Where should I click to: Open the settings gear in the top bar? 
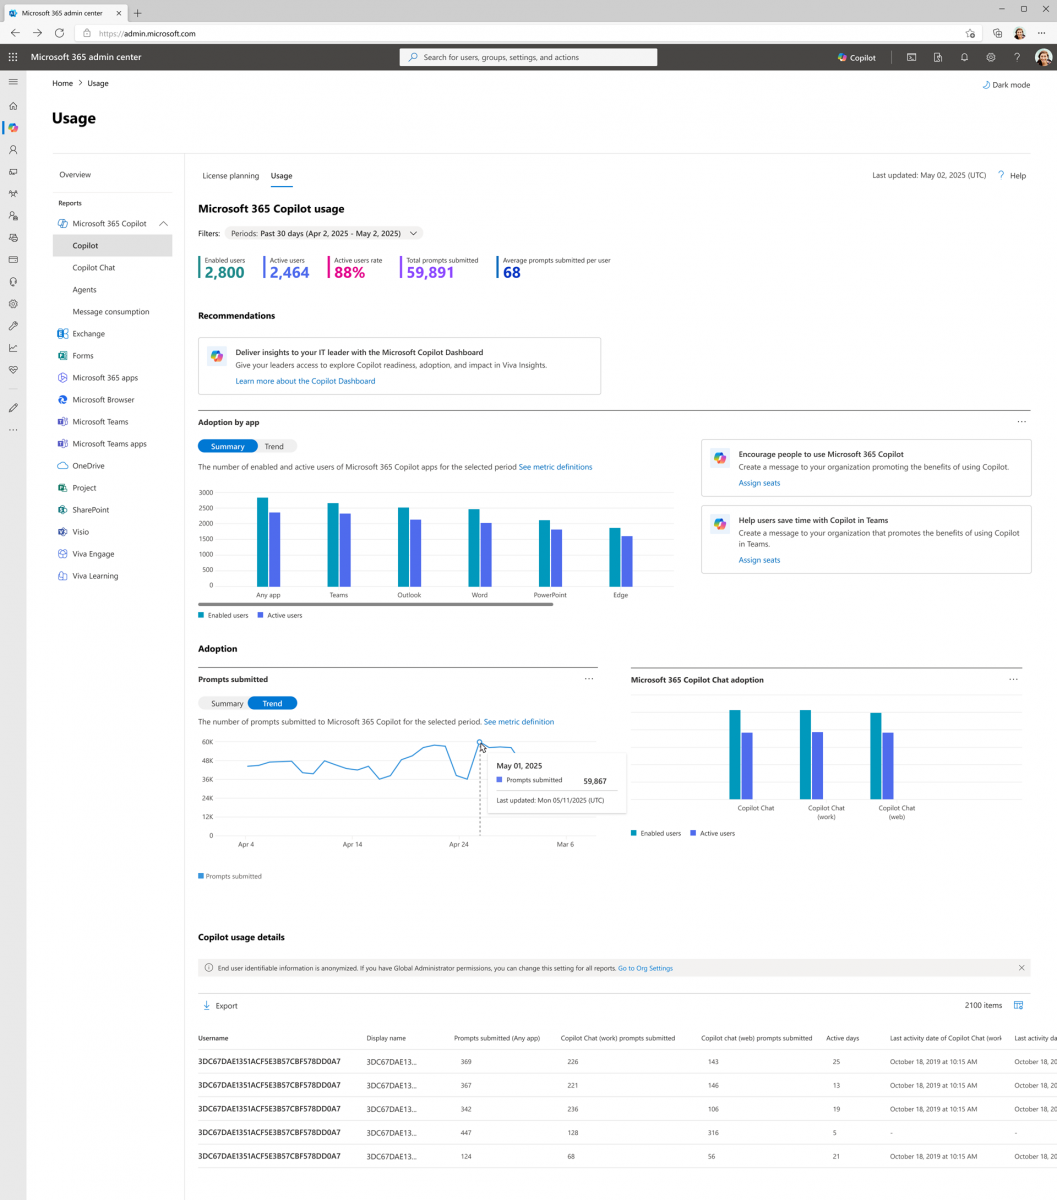(990, 57)
